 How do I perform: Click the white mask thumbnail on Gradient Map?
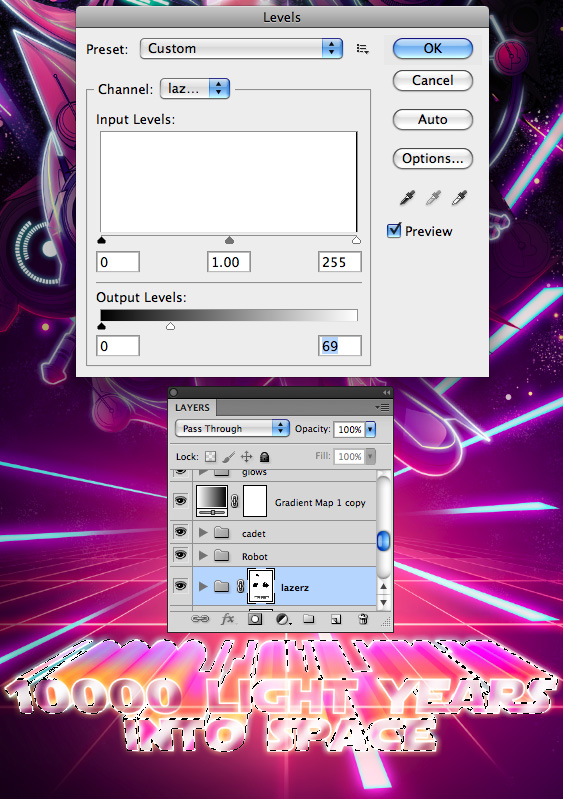pos(255,501)
